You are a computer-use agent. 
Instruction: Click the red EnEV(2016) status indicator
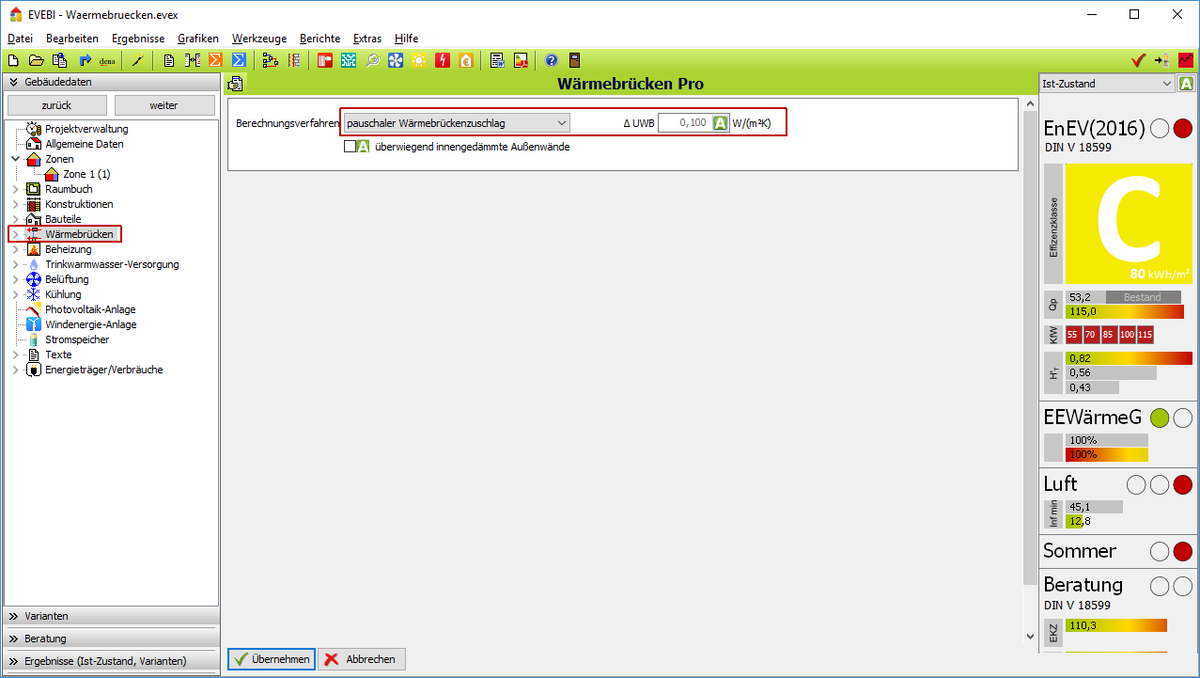pyautogui.click(x=1182, y=128)
